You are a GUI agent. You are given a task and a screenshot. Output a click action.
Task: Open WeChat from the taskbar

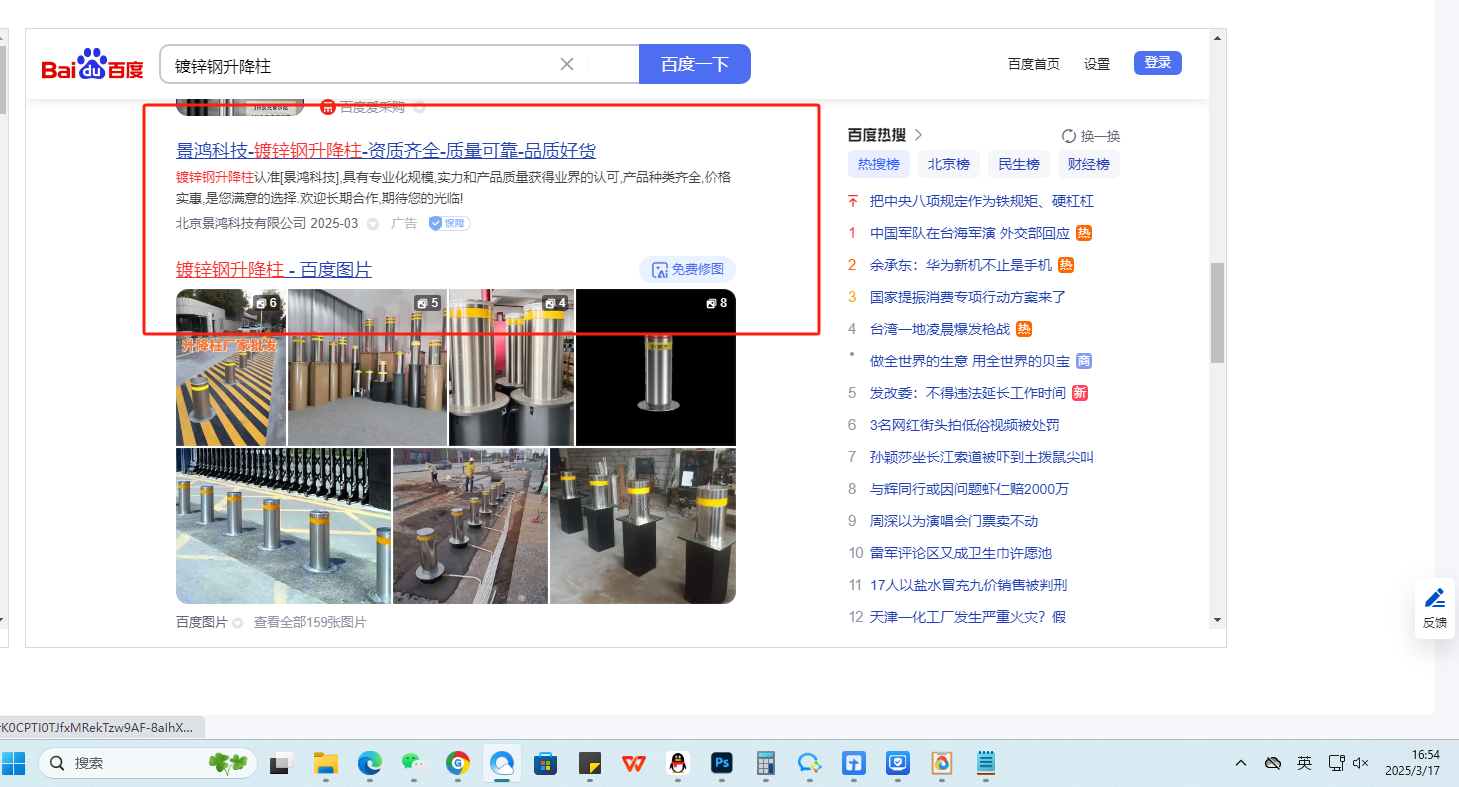pos(413,763)
